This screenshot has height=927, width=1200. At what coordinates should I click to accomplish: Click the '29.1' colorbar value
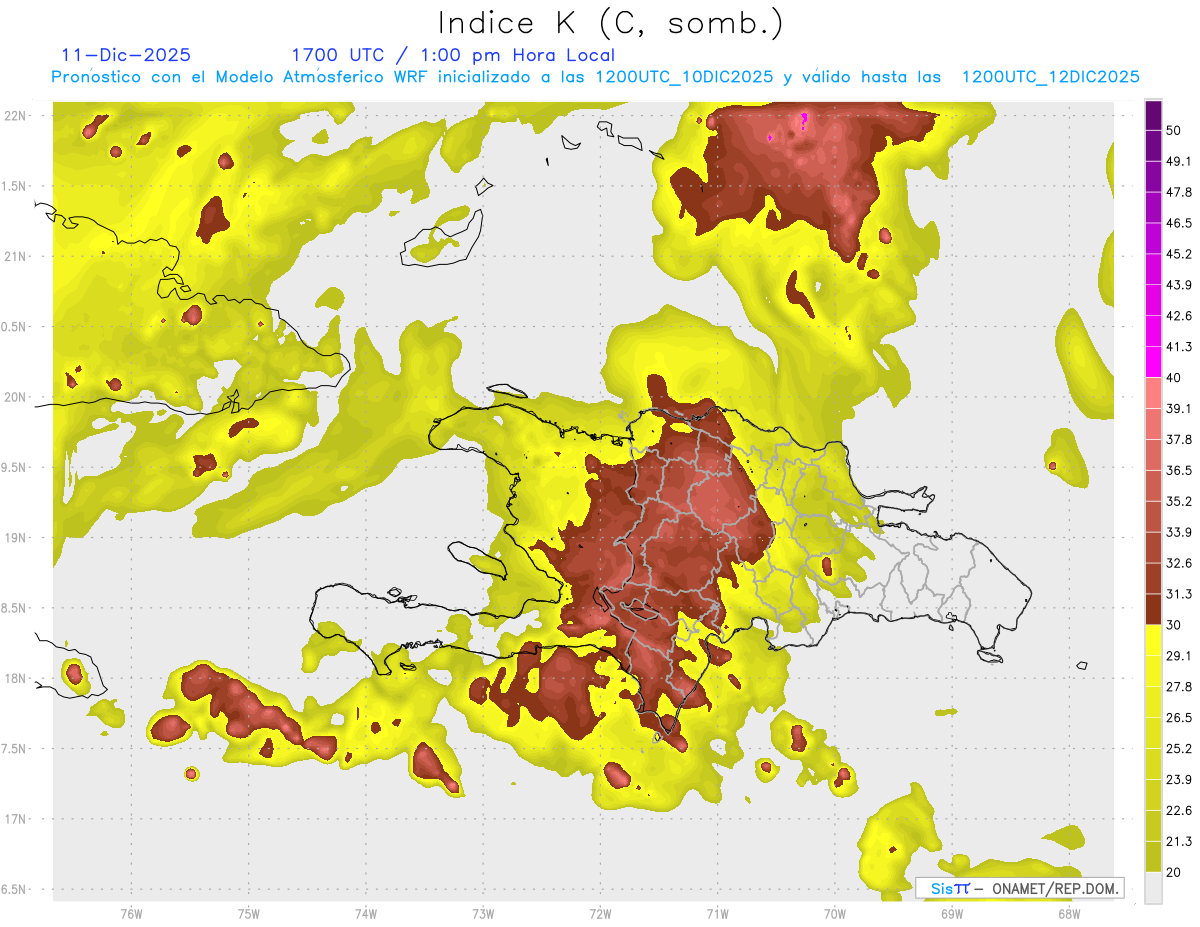1179,656
